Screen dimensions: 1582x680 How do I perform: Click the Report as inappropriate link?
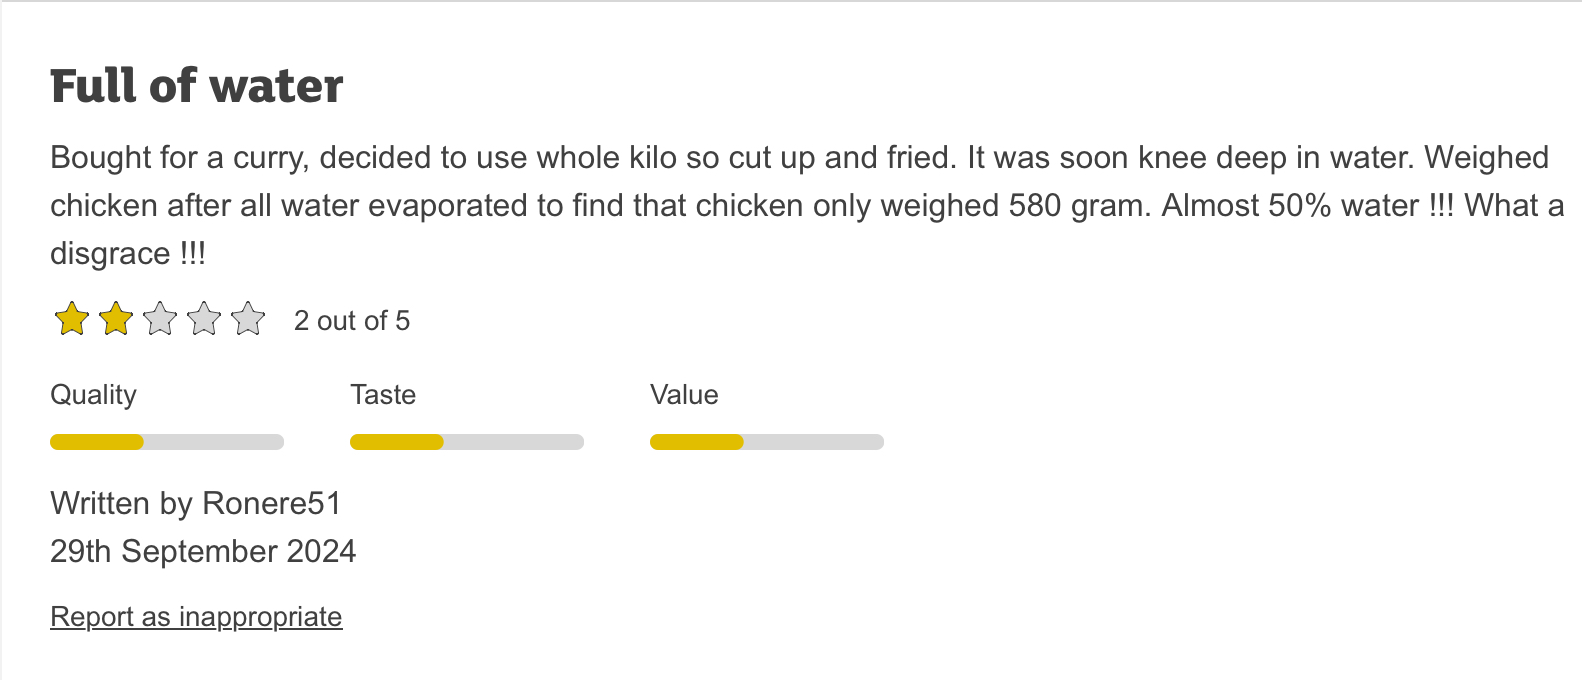(x=196, y=617)
